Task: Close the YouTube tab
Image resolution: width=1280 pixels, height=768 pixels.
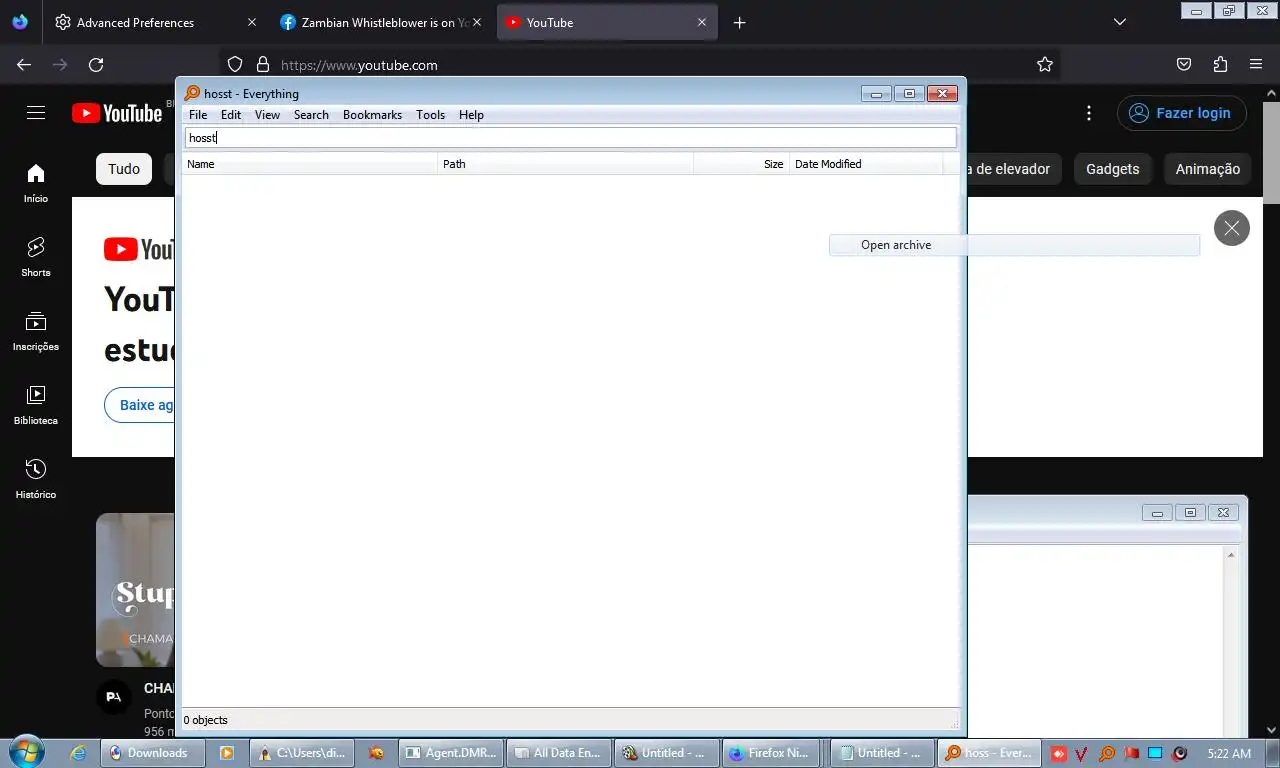Action: [702, 22]
